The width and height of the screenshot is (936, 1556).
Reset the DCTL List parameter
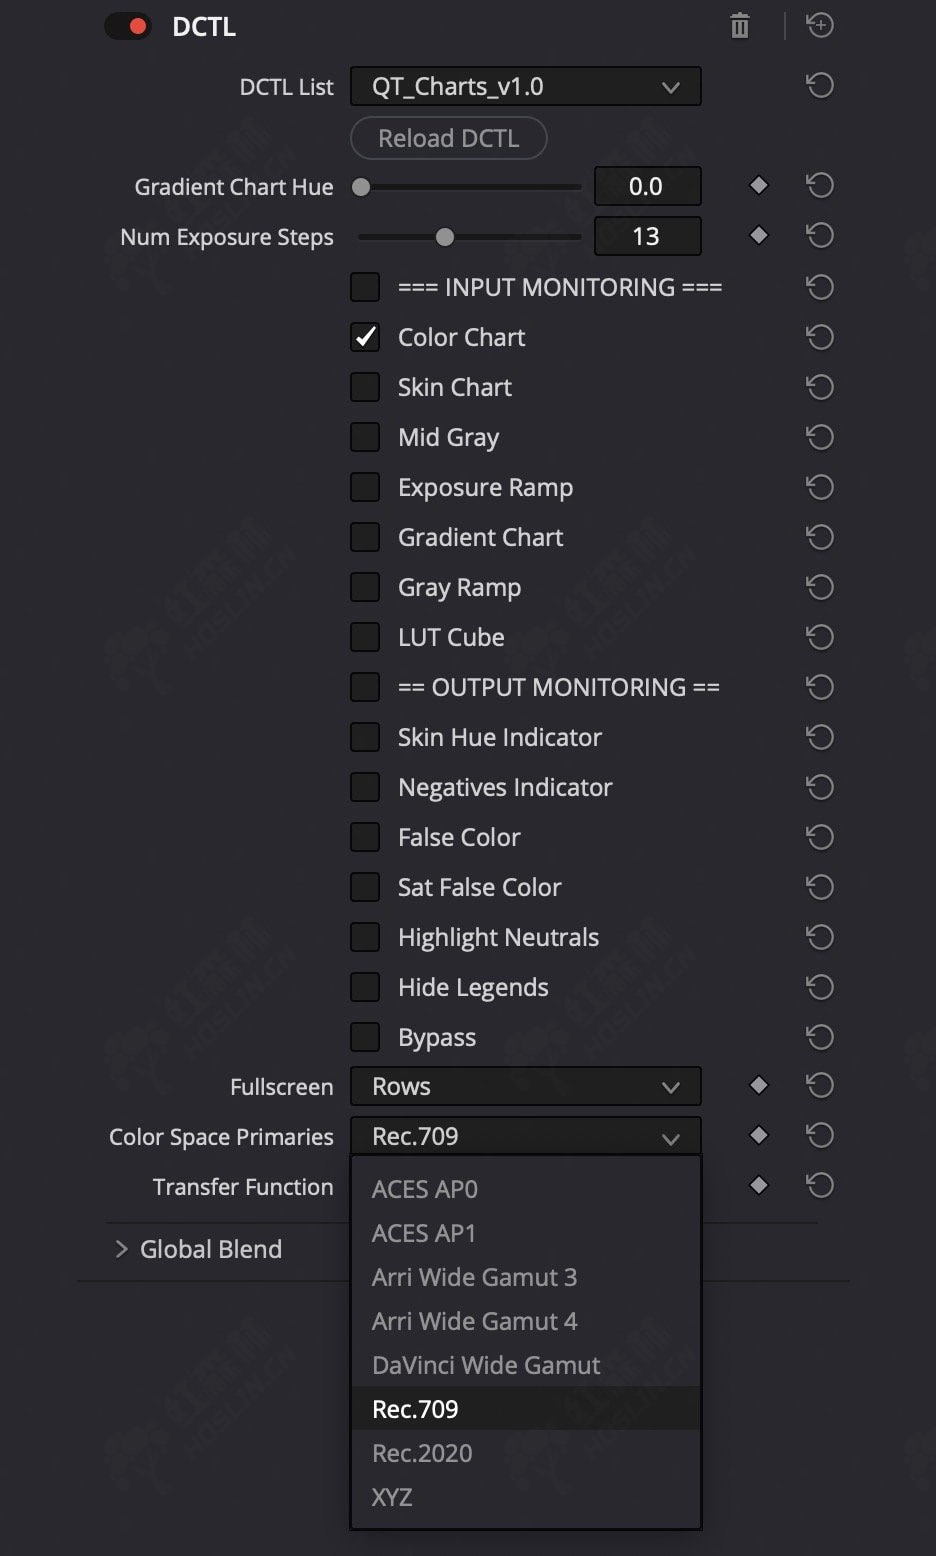pos(820,86)
